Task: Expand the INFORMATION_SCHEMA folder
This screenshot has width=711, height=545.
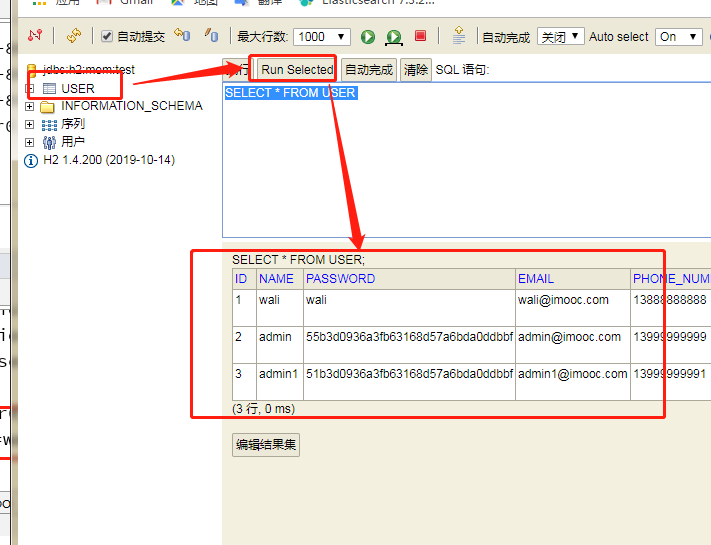Action: 29,107
